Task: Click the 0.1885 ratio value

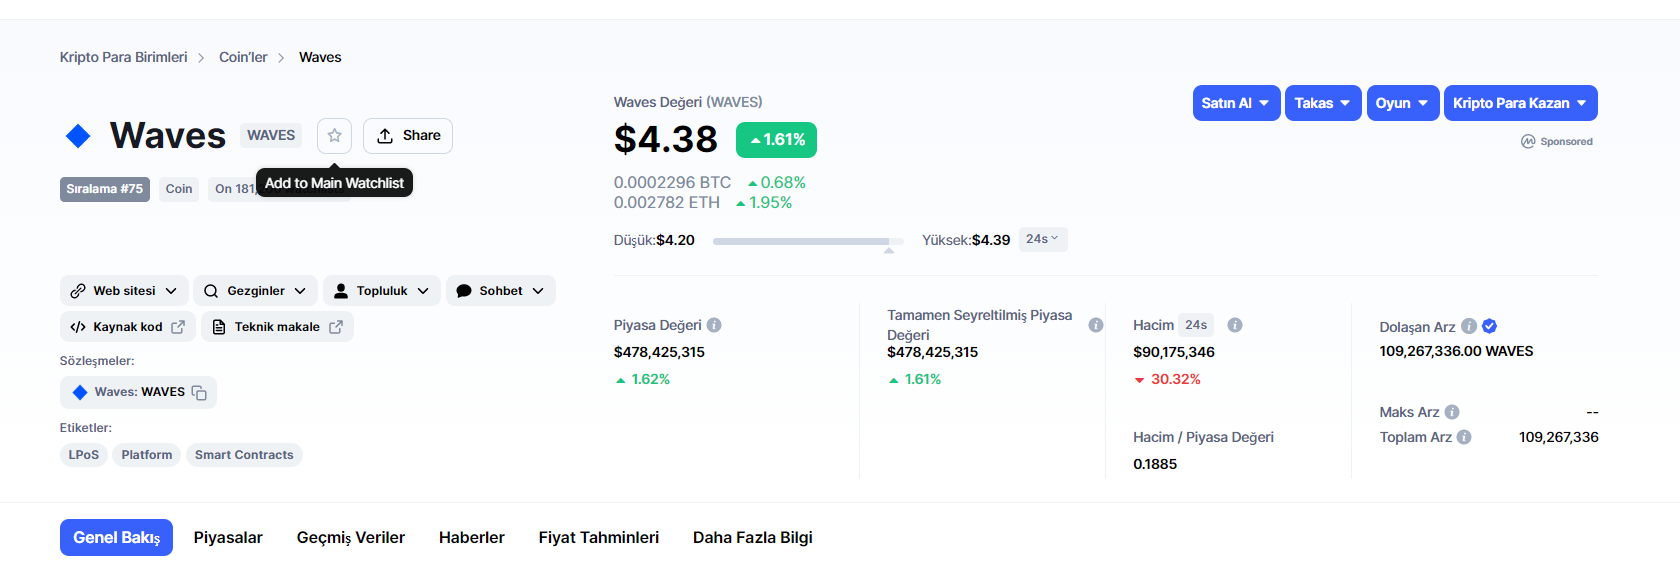Action: point(1155,464)
